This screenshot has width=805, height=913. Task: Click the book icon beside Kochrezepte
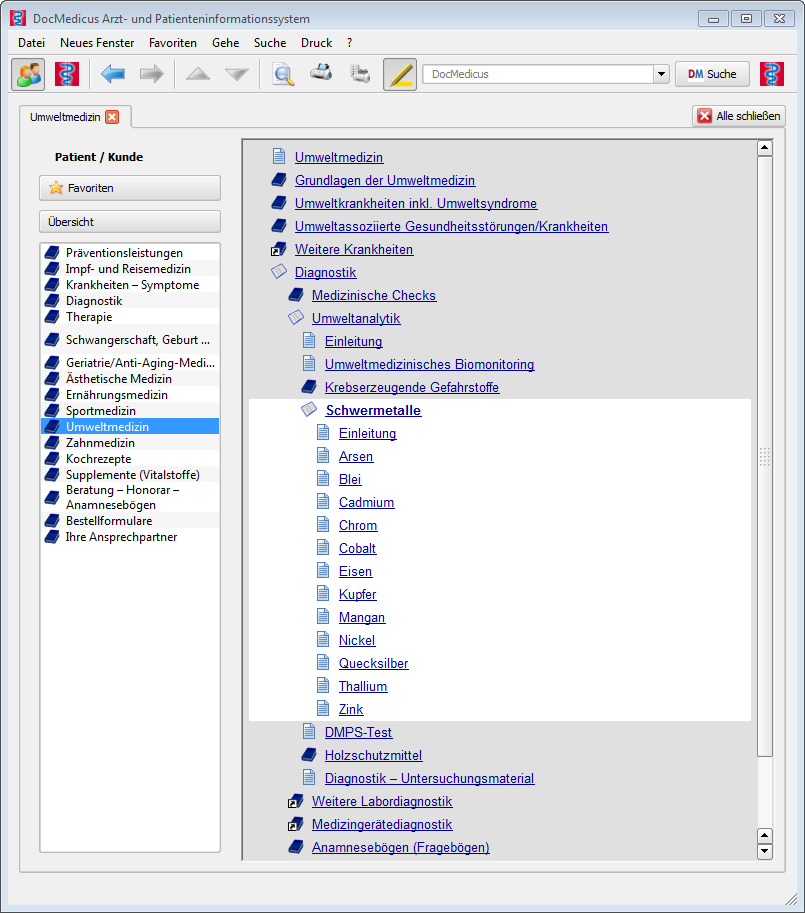[x=52, y=459]
